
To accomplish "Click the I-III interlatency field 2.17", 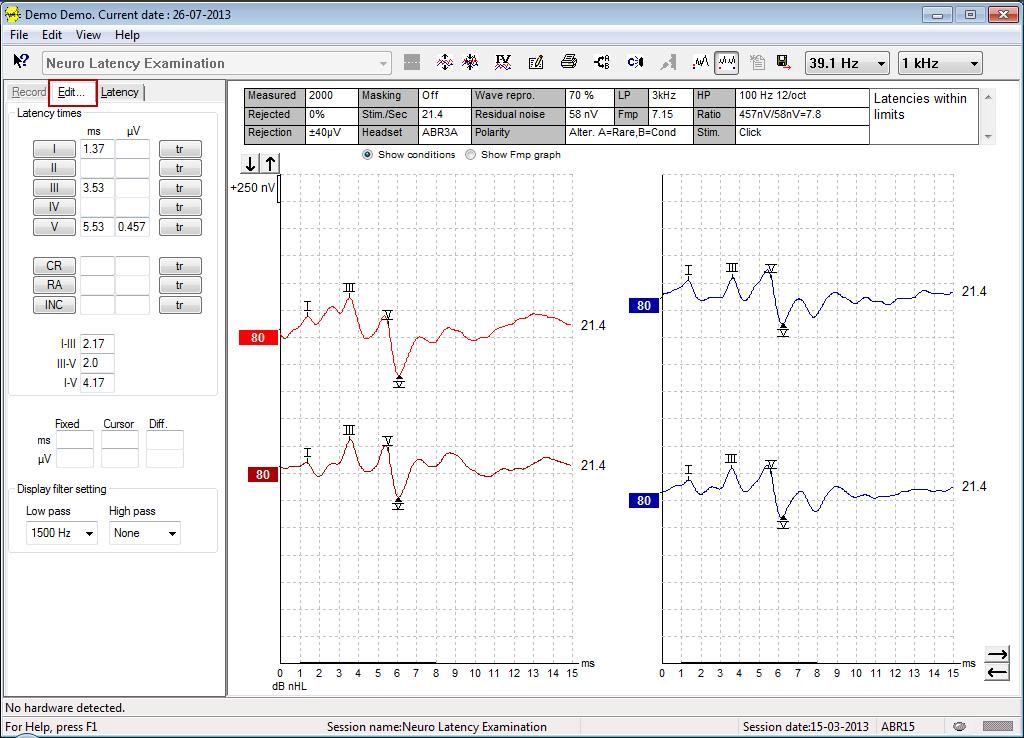I will [97, 344].
